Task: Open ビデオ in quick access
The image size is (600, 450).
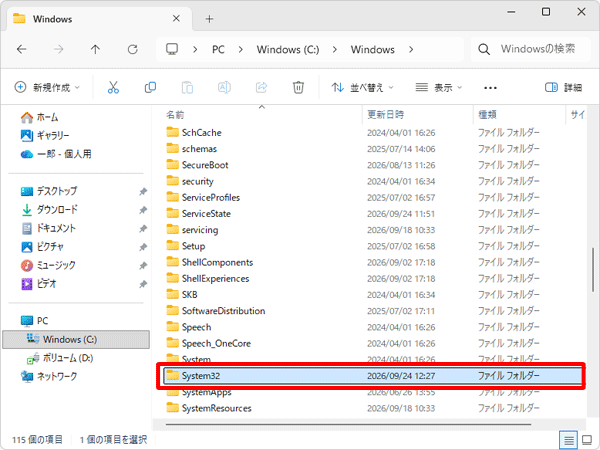Action: pyautogui.click(x=39, y=284)
